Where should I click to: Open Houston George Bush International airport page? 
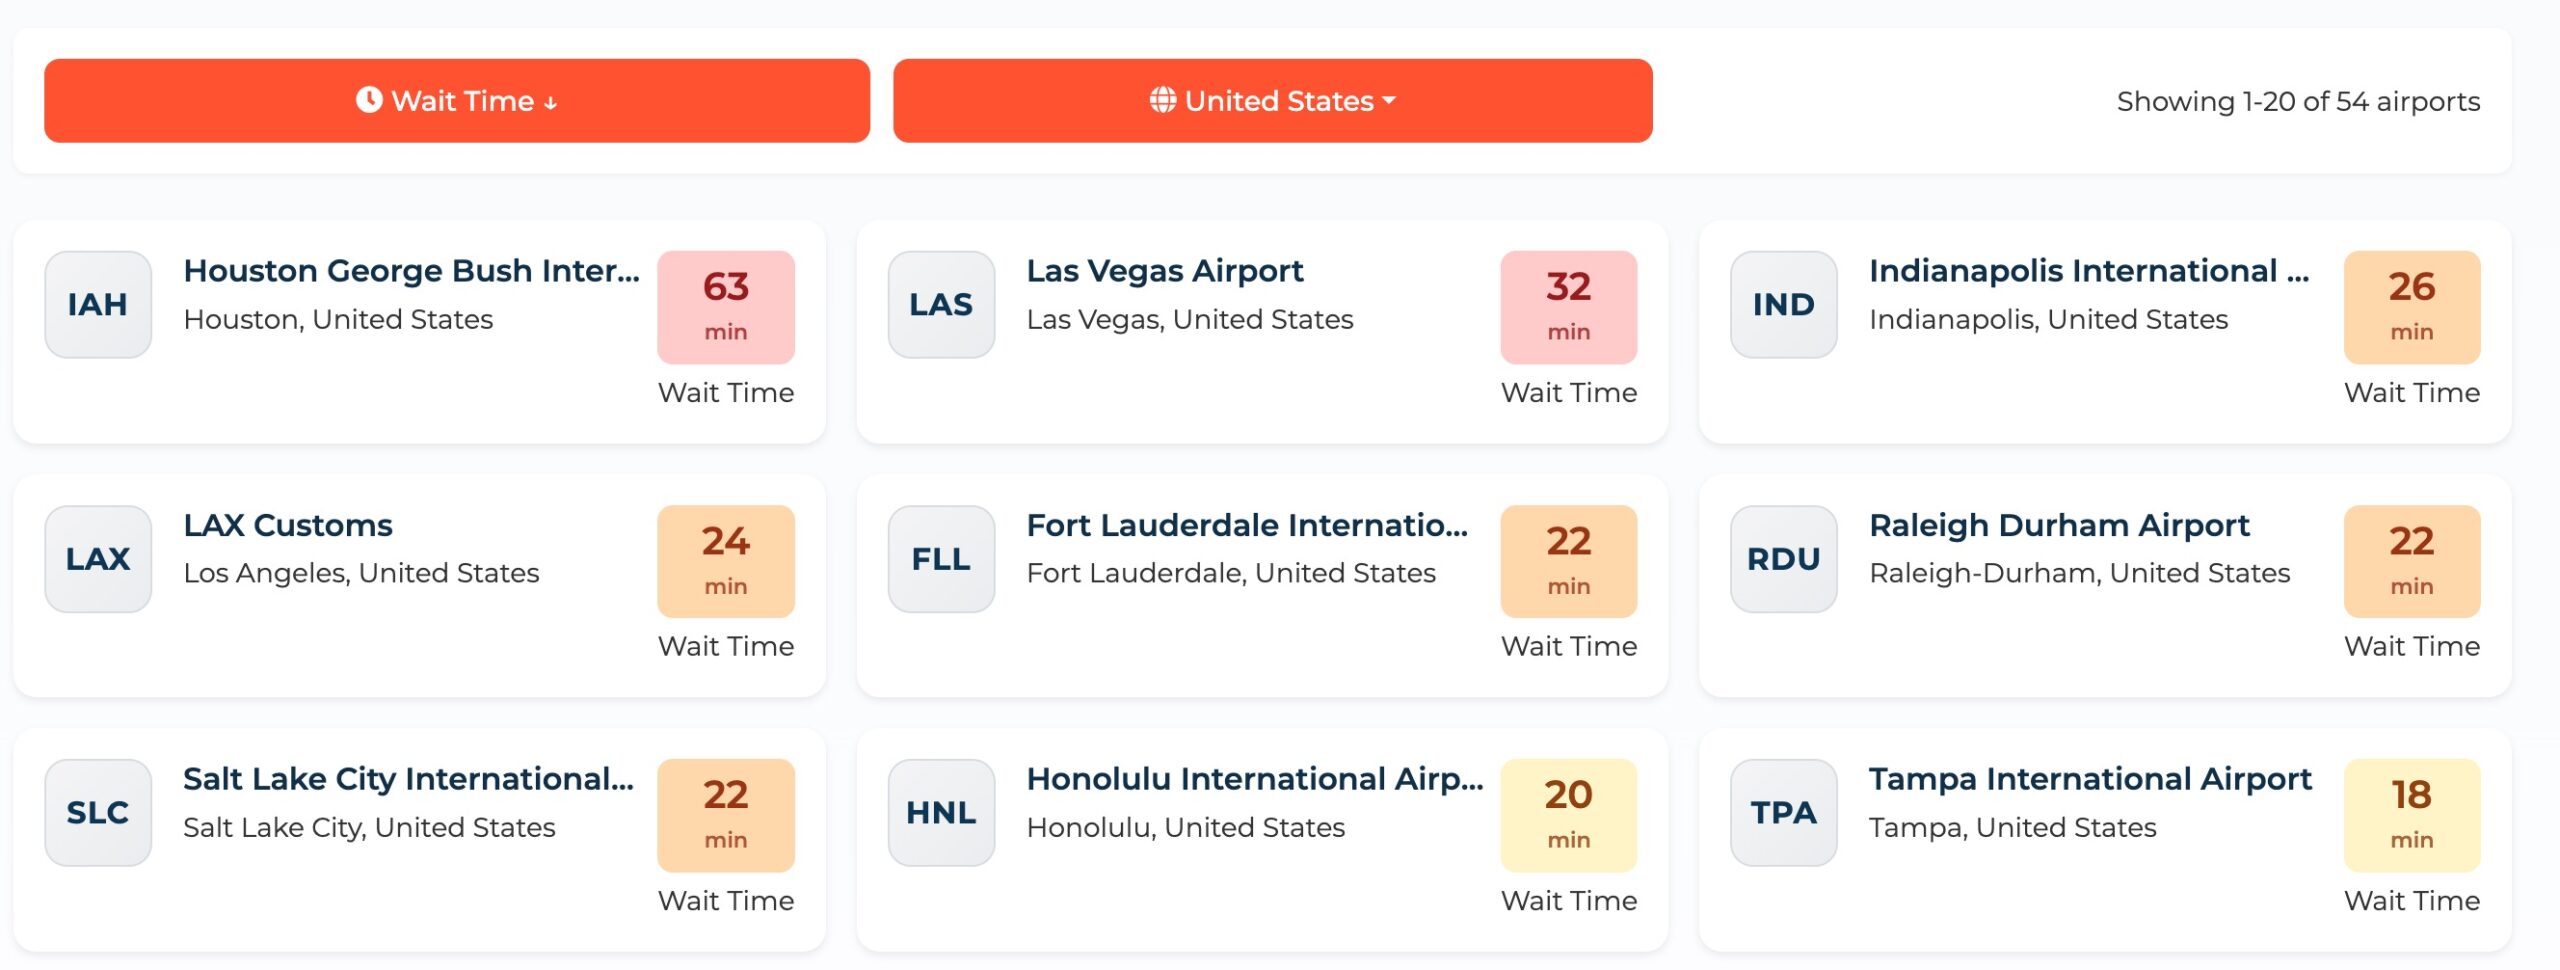pos(410,270)
